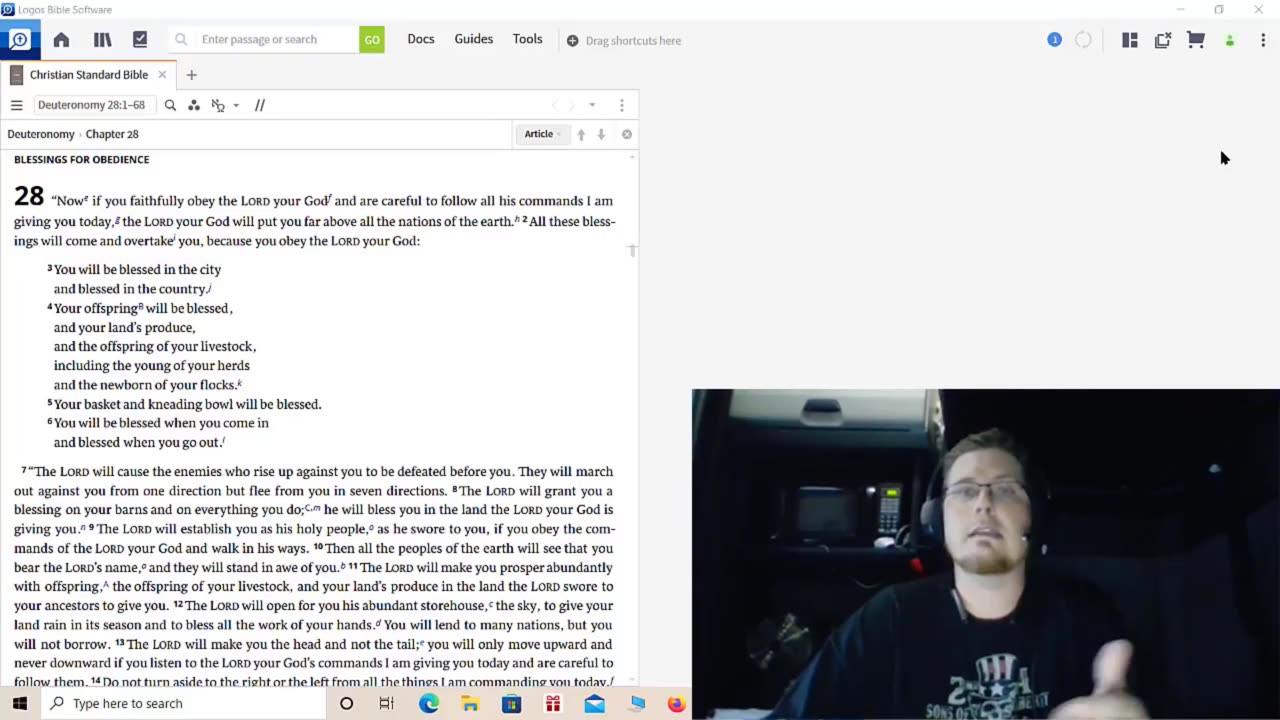Open the Library books icon

[102, 40]
